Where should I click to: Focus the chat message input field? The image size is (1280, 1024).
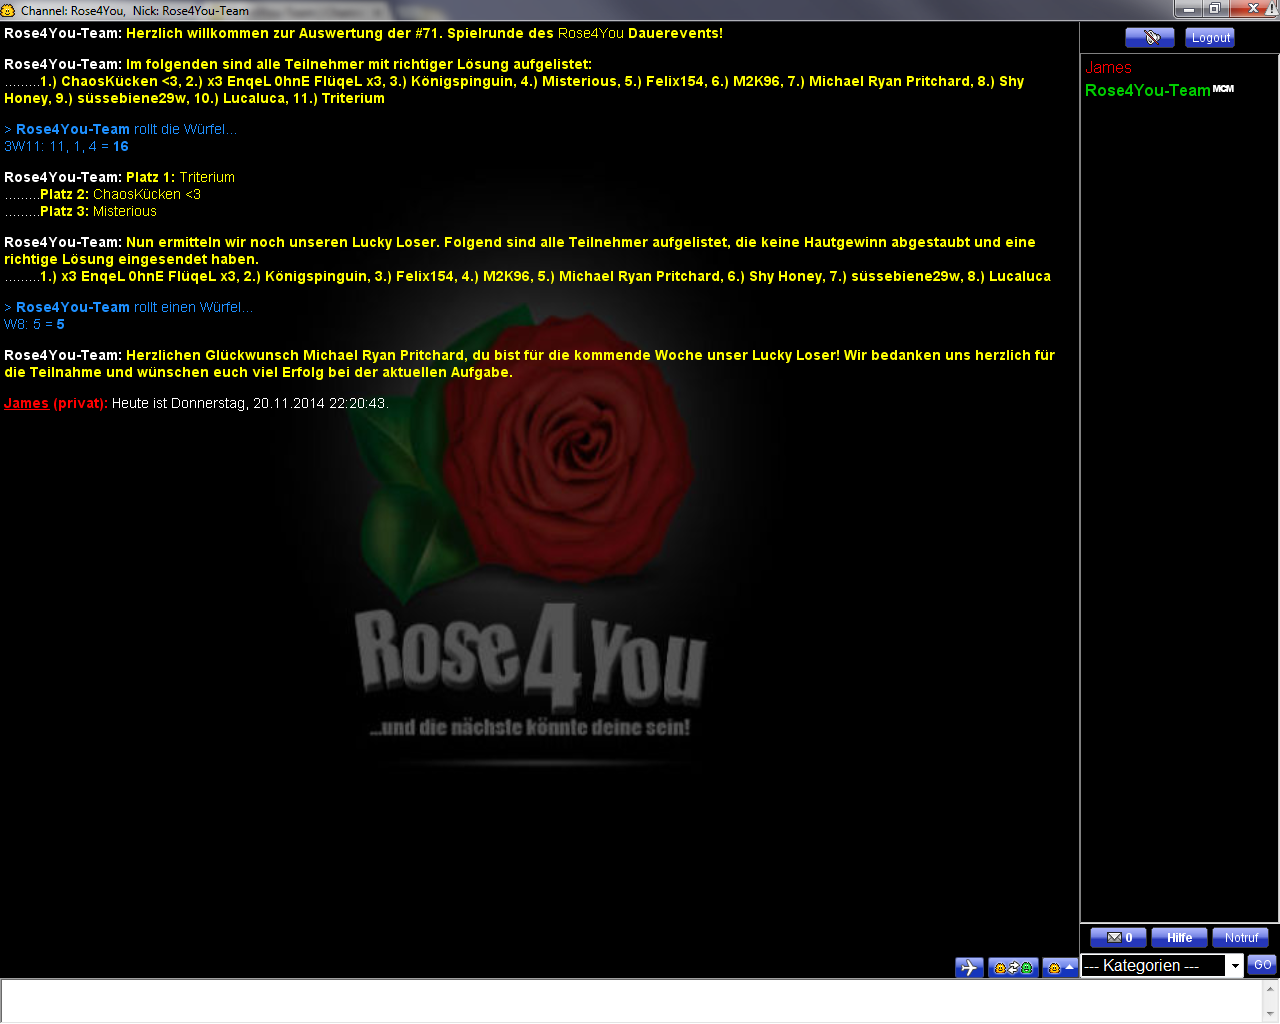click(x=630, y=1000)
